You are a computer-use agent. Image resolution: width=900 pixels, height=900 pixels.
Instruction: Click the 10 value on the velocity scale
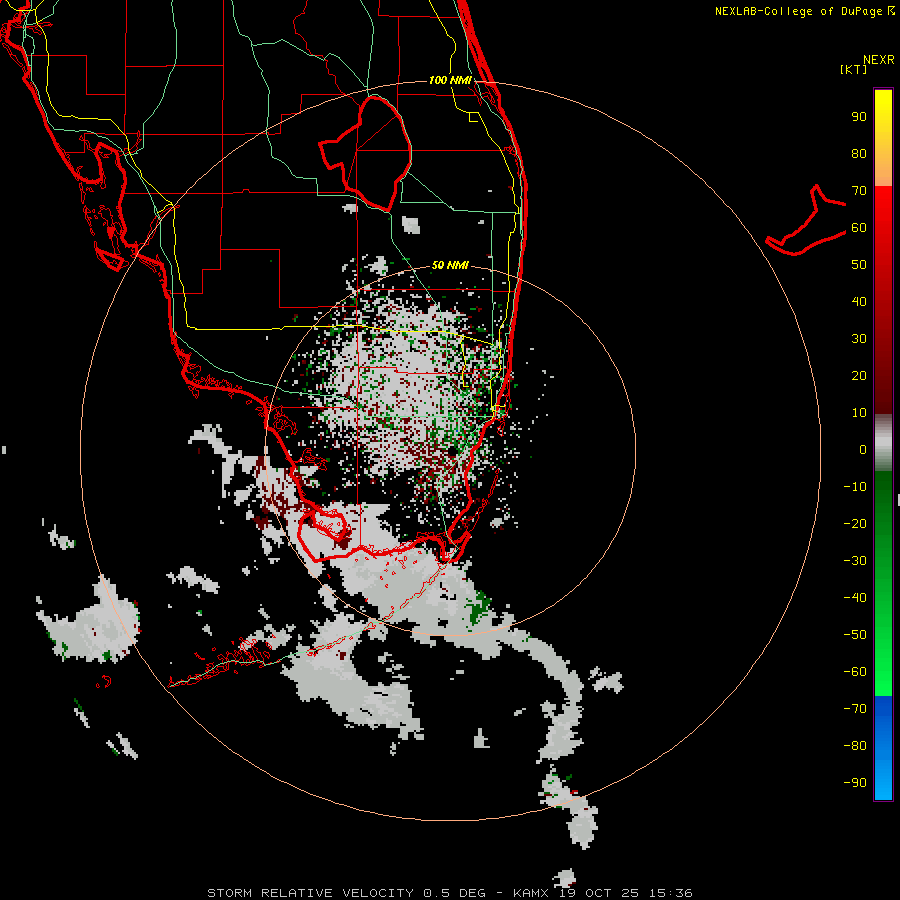pyautogui.click(x=859, y=413)
